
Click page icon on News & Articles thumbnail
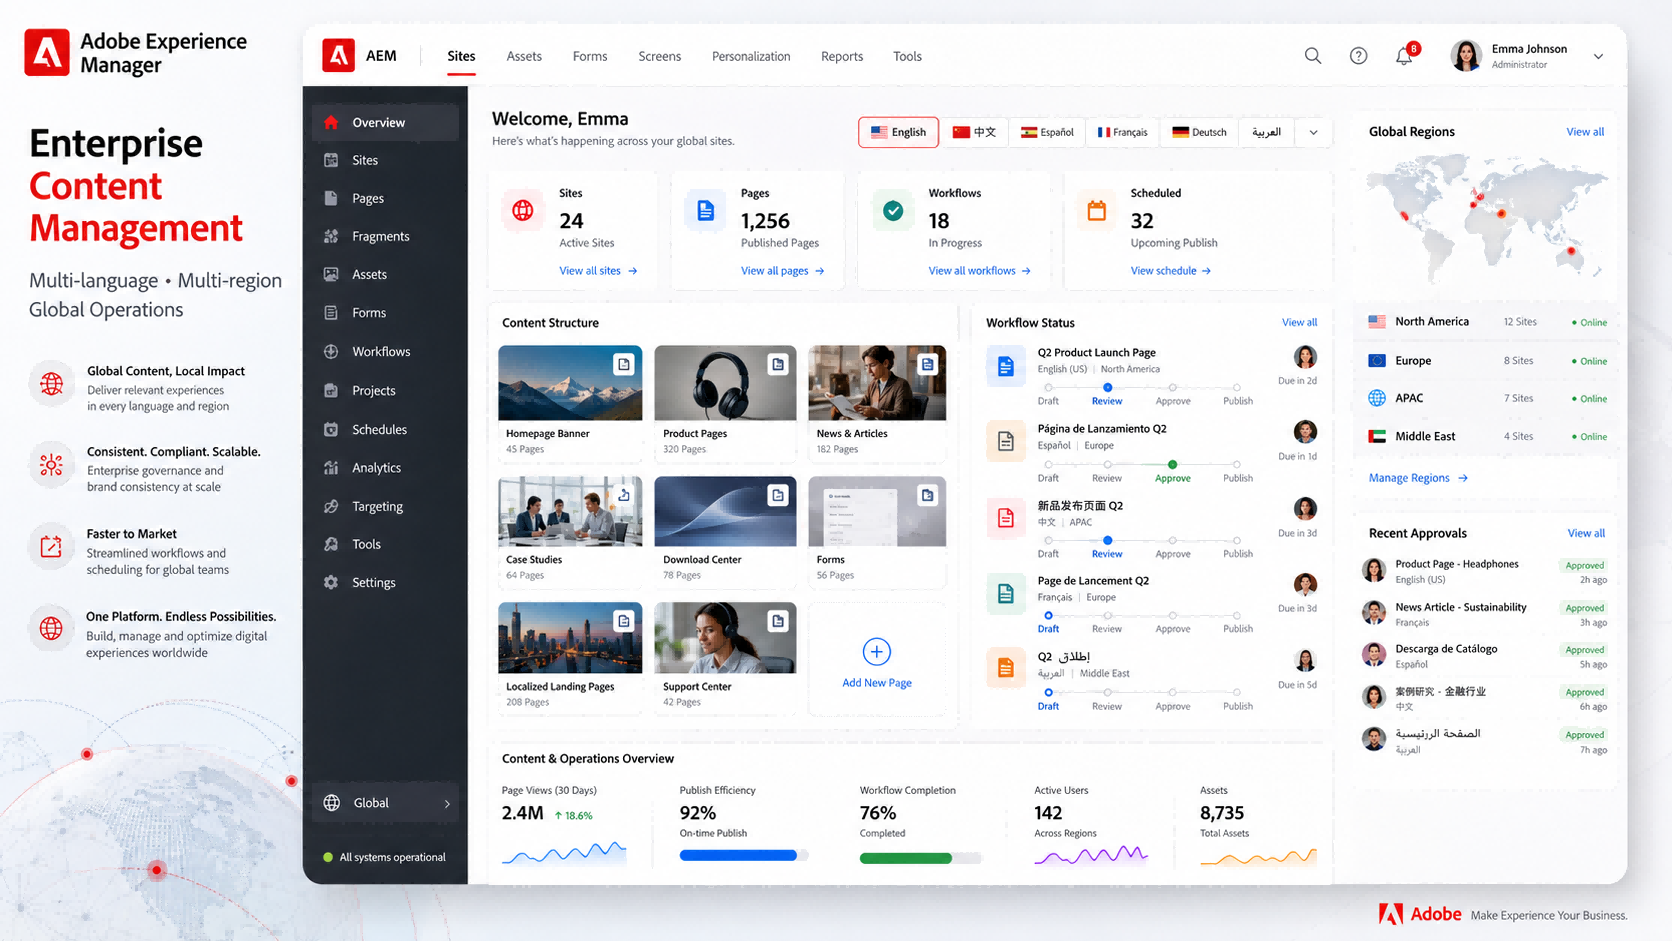[928, 365]
